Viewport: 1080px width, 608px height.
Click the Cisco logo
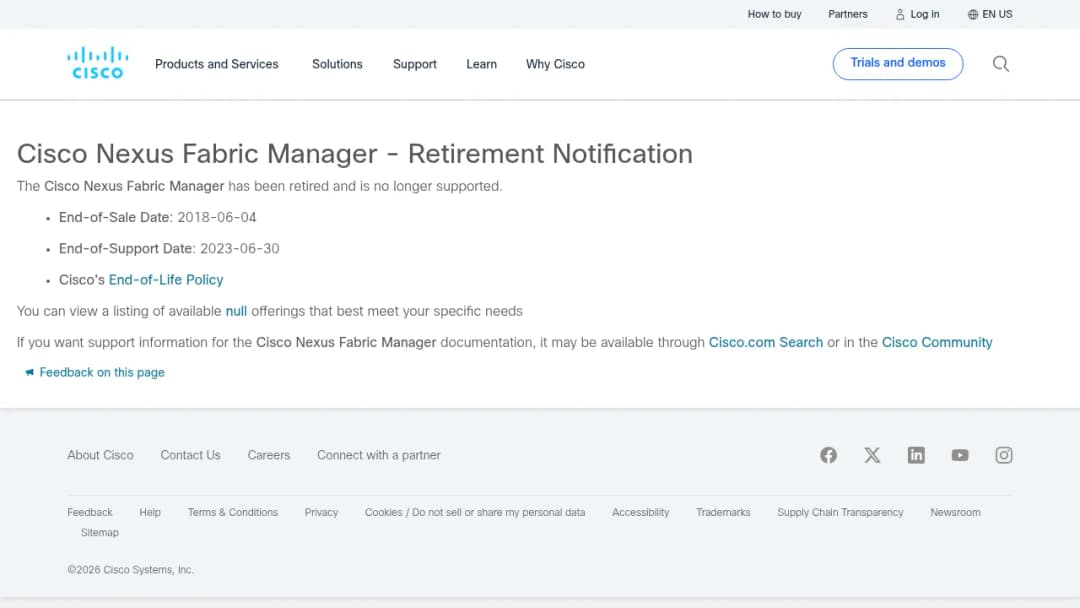97,63
